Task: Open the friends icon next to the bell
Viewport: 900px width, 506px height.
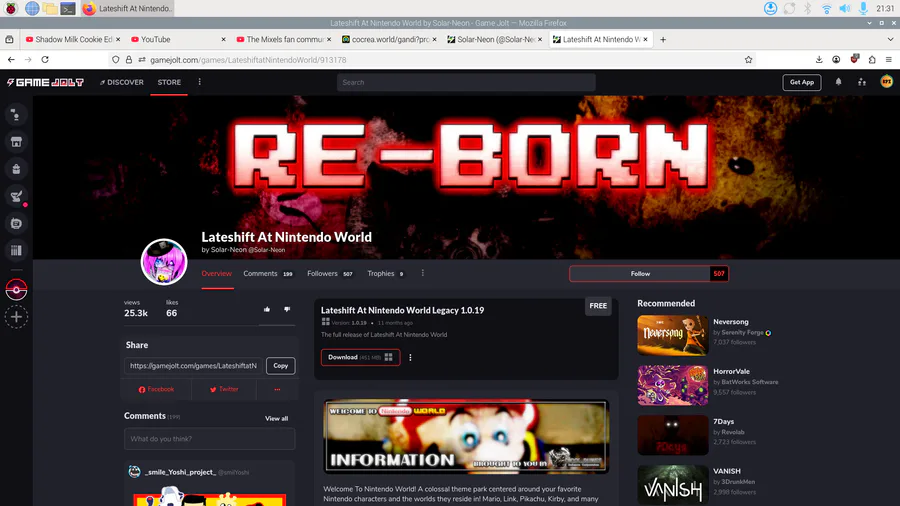Action: pos(862,82)
